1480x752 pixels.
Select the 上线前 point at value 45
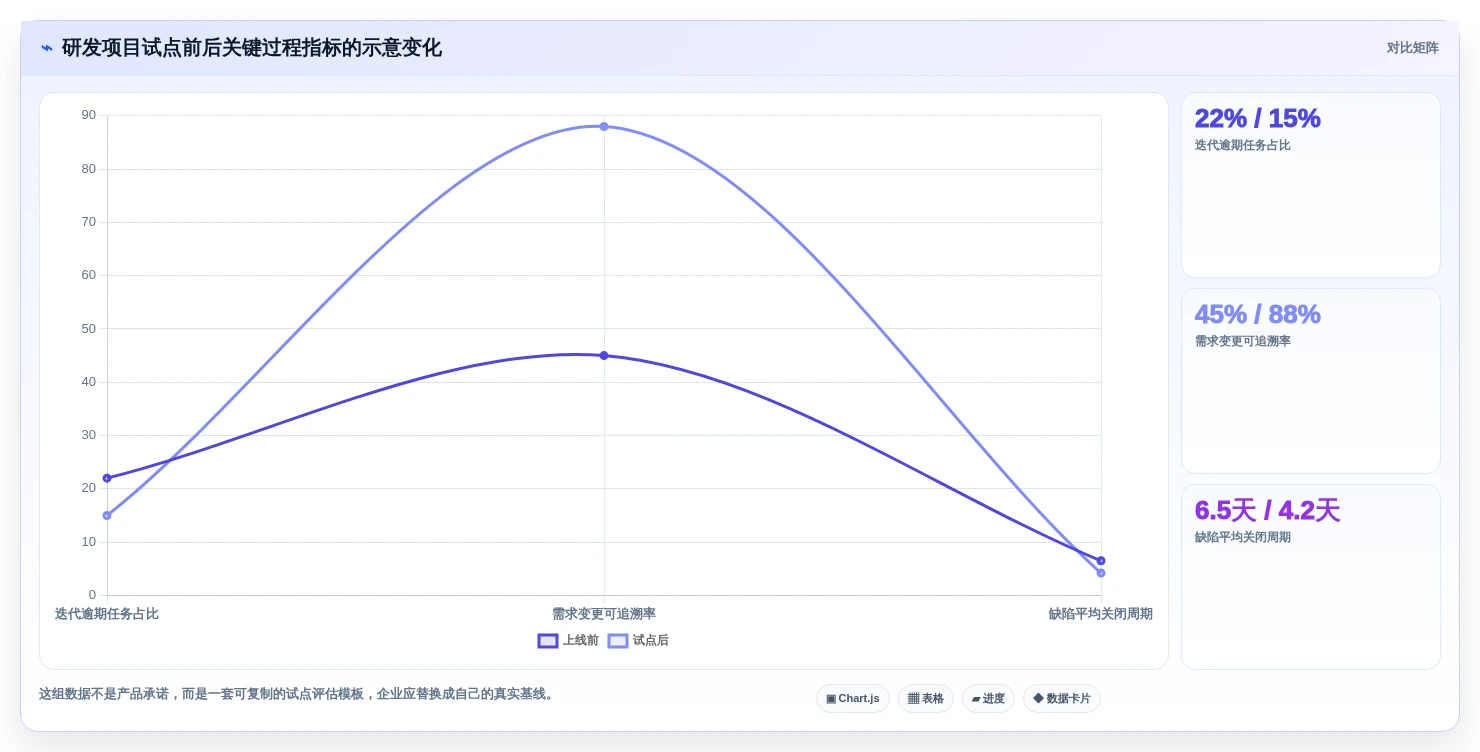click(x=604, y=355)
